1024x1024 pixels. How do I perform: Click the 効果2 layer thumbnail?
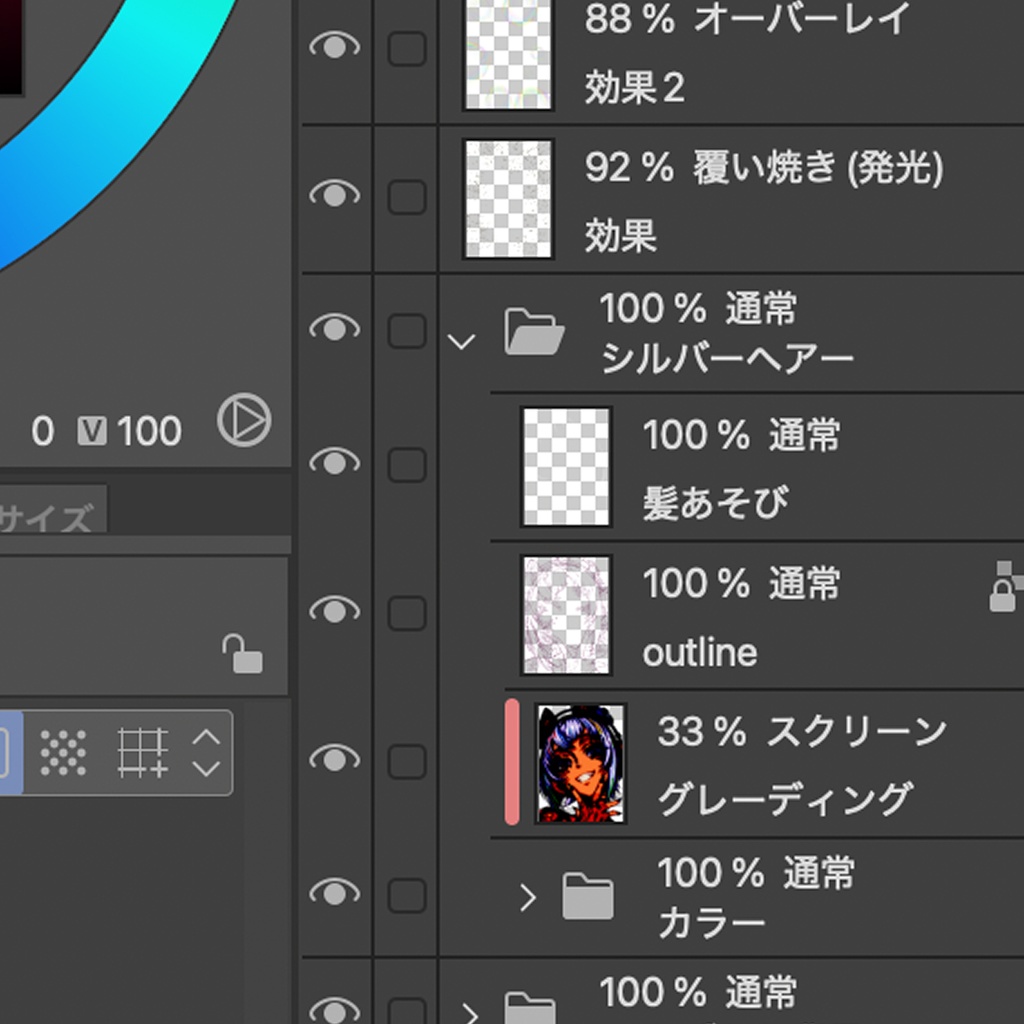508,54
